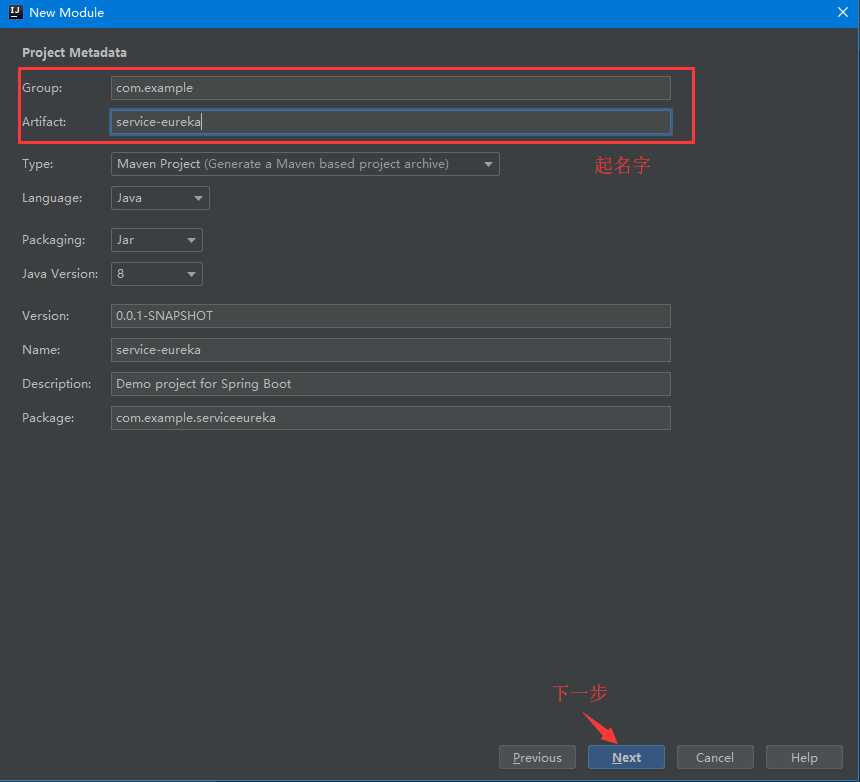Screen dimensions: 860x782
Task: Click the Java Version: label
Action: click(x=60, y=274)
